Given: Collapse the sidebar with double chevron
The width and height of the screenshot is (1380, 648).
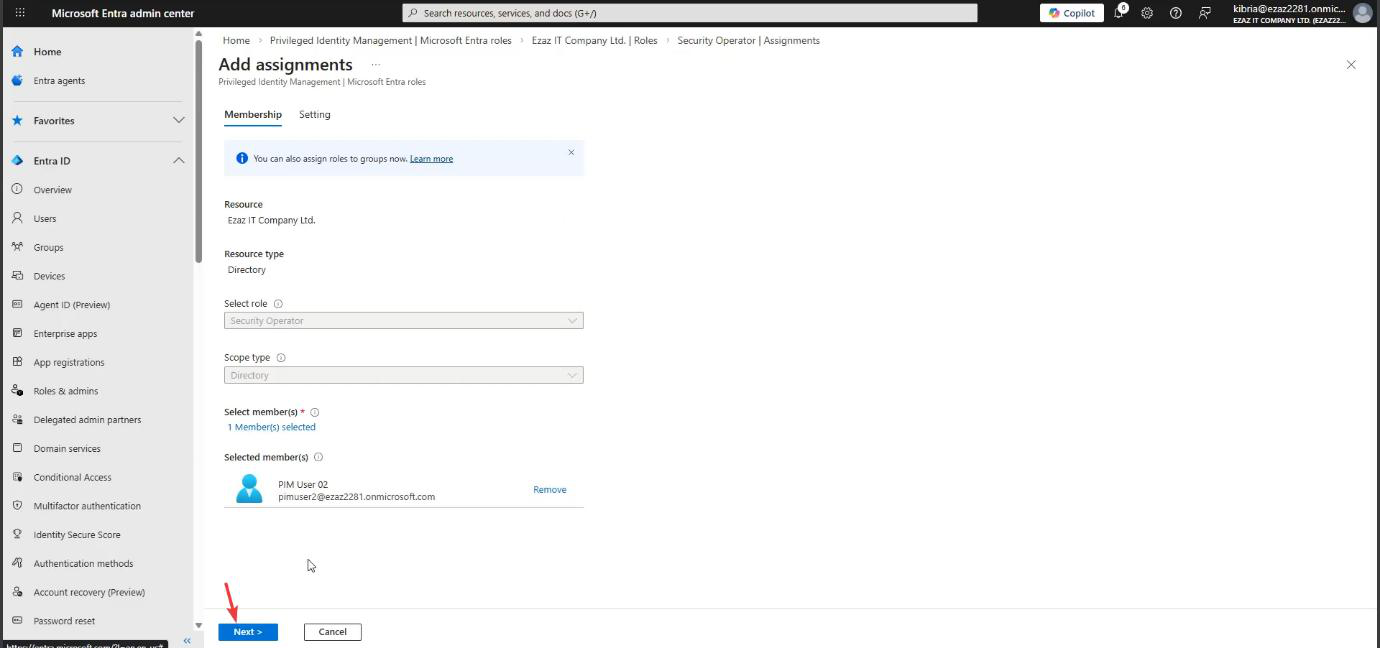Looking at the screenshot, I should click(186, 641).
